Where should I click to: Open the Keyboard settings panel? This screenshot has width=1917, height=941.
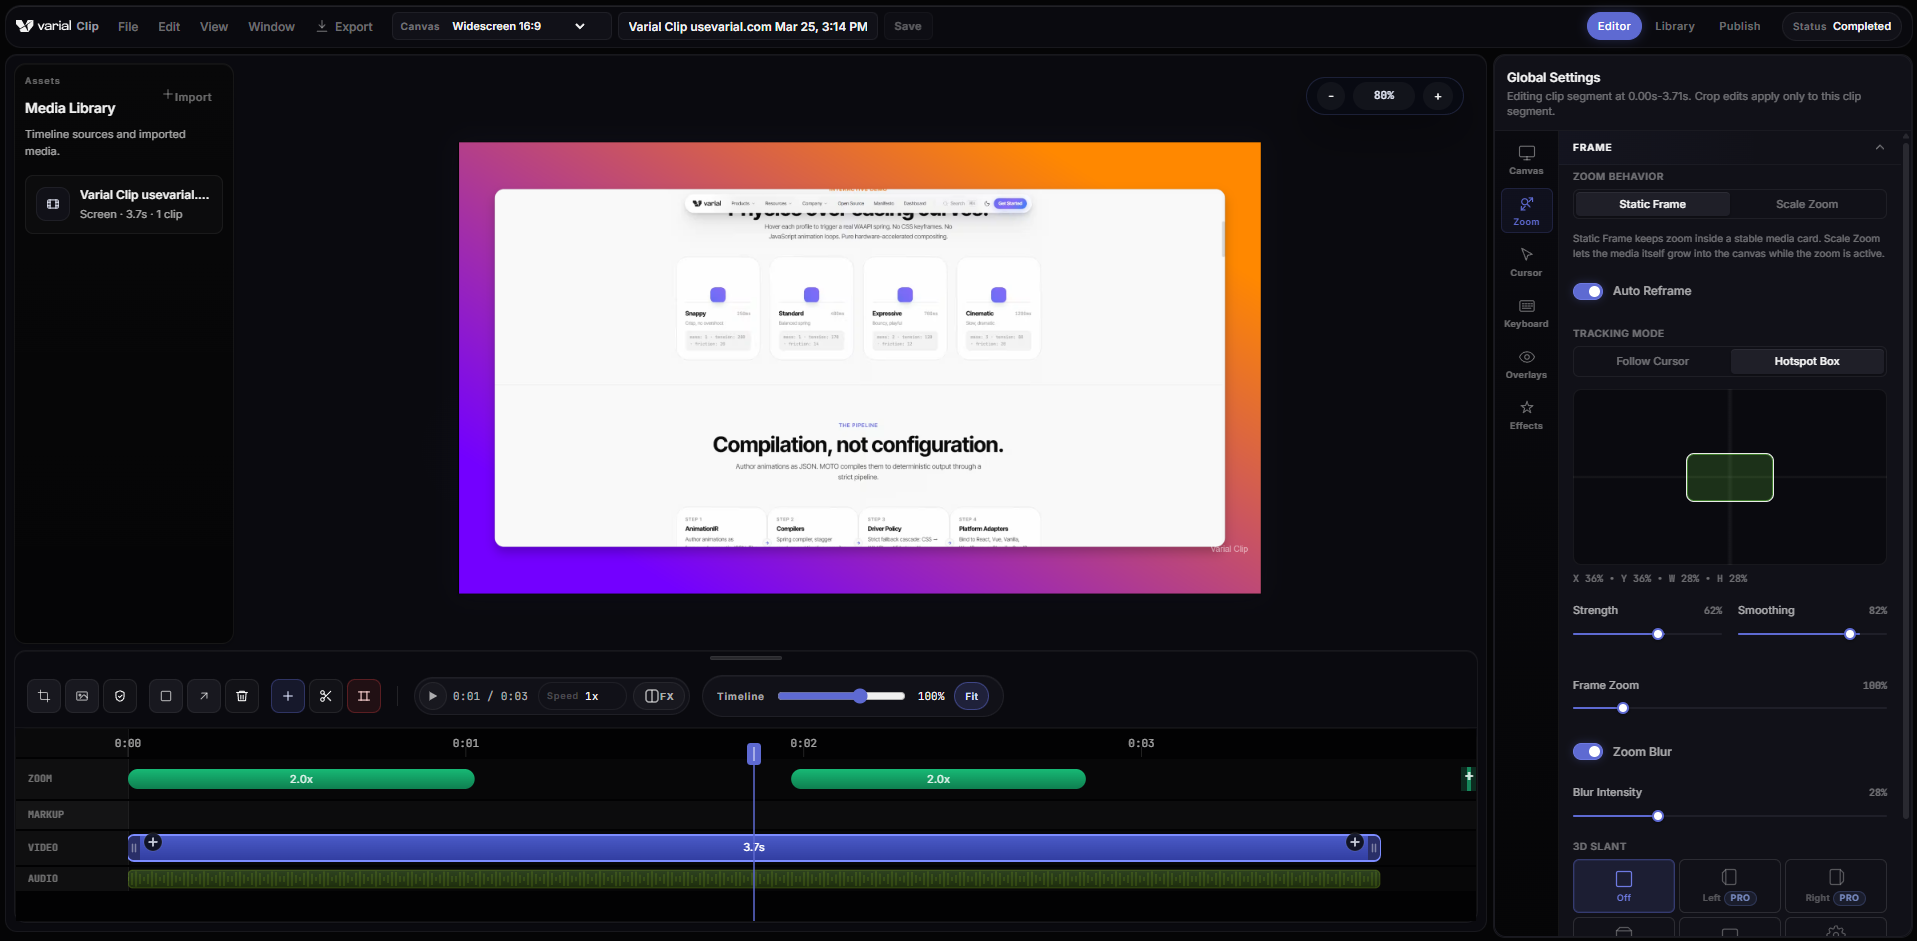1526,313
